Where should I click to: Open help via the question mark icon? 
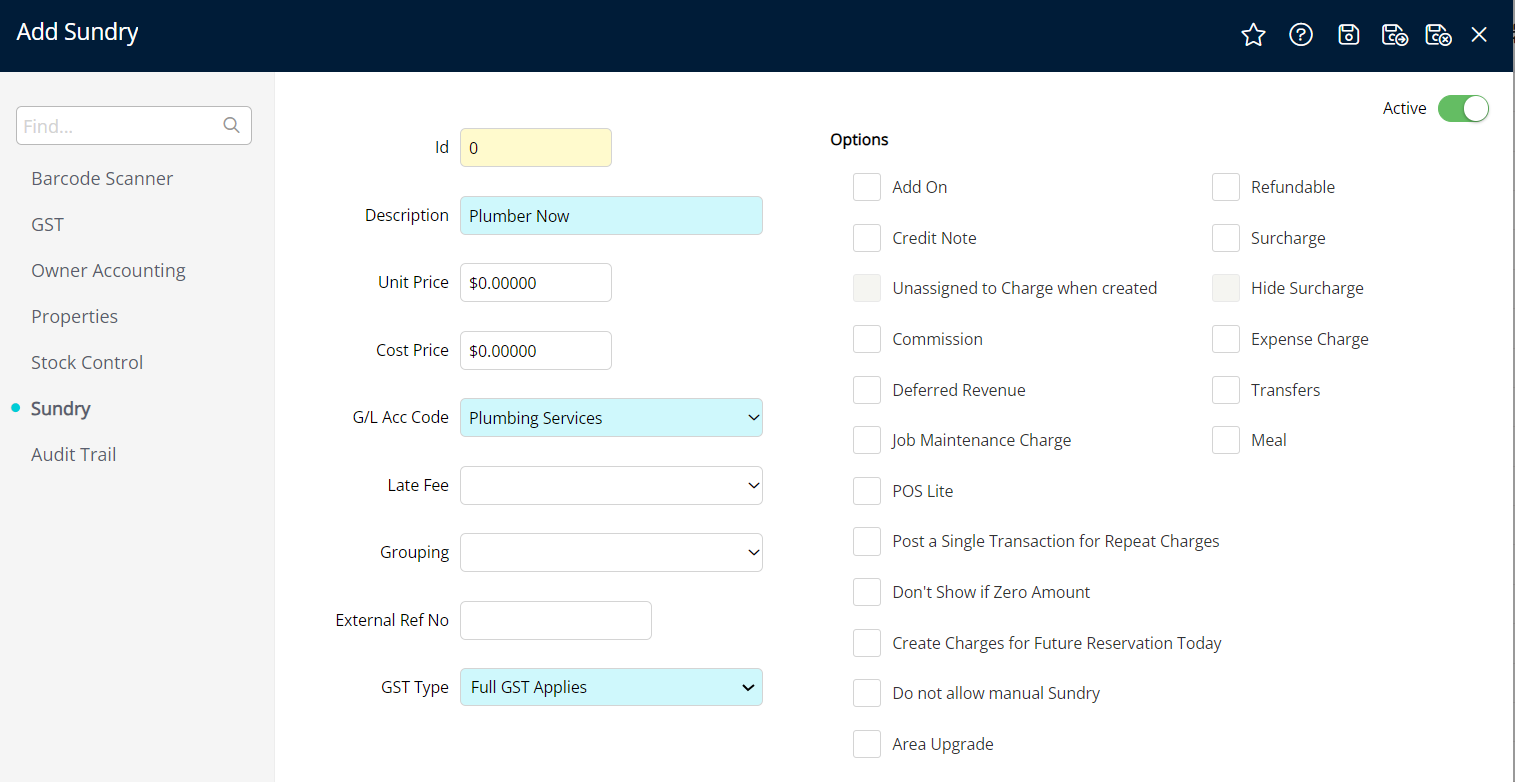pyautogui.click(x=1300, y=35)
